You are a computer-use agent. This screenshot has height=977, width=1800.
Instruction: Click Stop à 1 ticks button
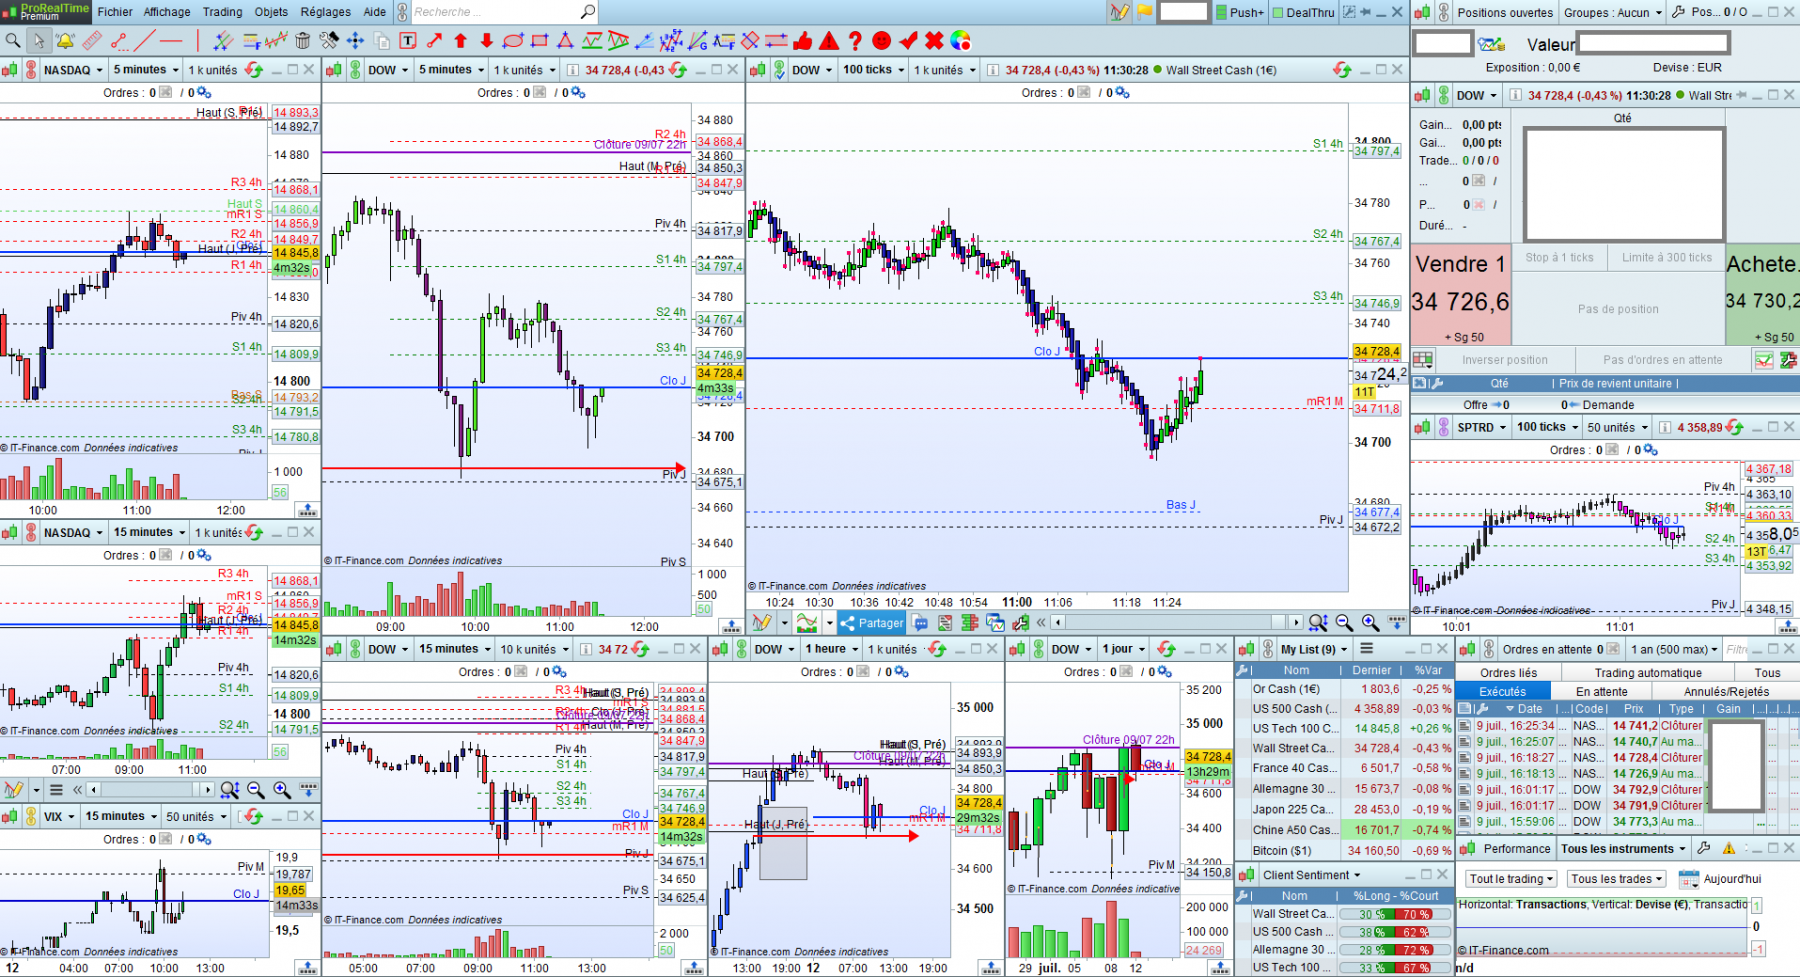tap(1559, 257)
